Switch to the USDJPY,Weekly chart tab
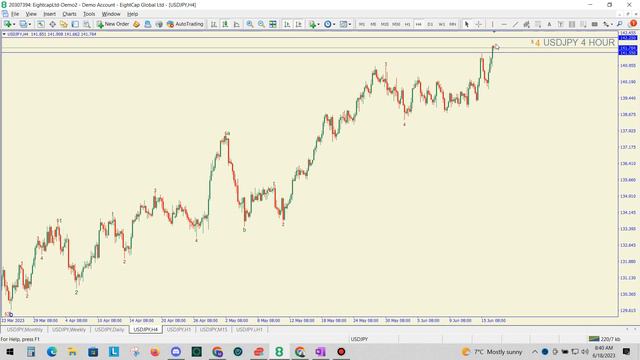The image size is (640, 360). [x=69, y=329]
